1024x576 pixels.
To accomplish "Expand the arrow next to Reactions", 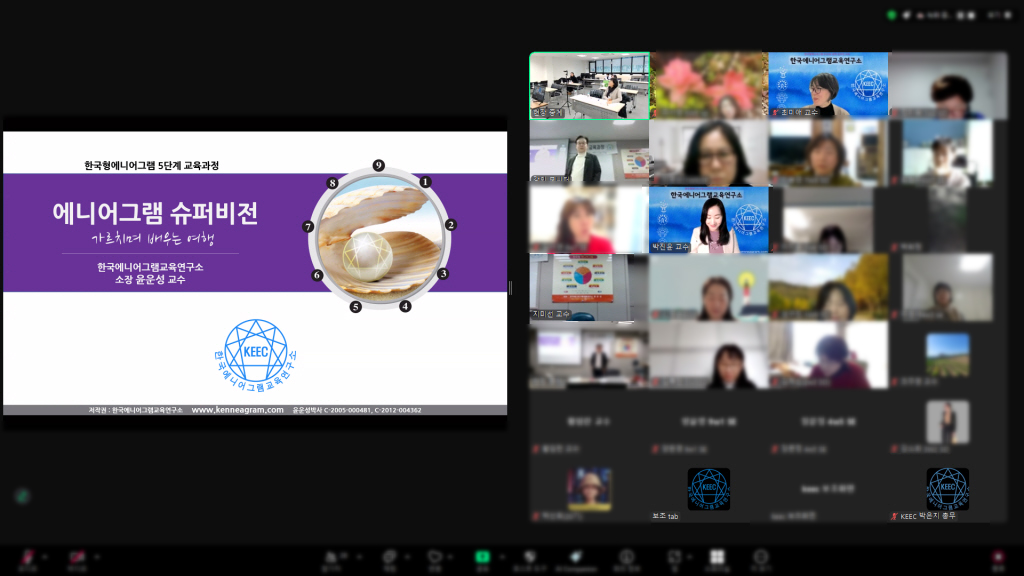I will [x=451, y=557].
